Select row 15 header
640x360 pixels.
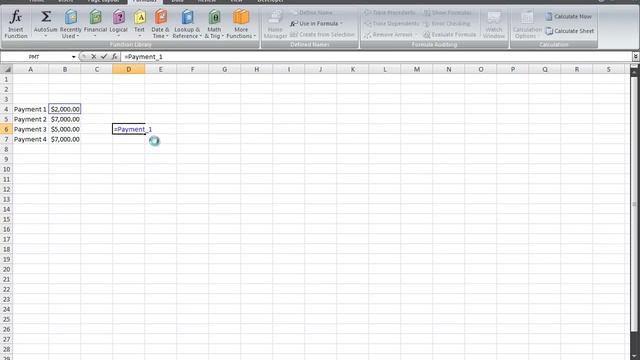(6, 219)
